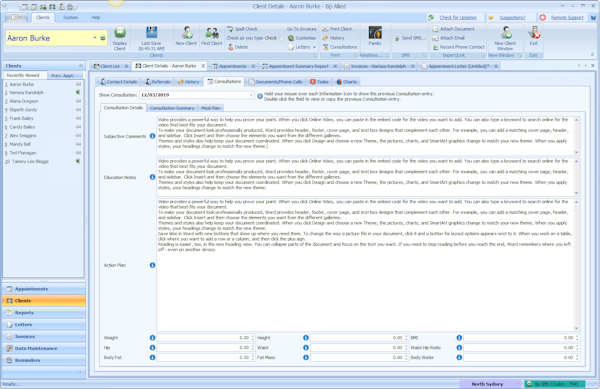Toggle the Check as you type checkbox

click(x=282, y=38)
